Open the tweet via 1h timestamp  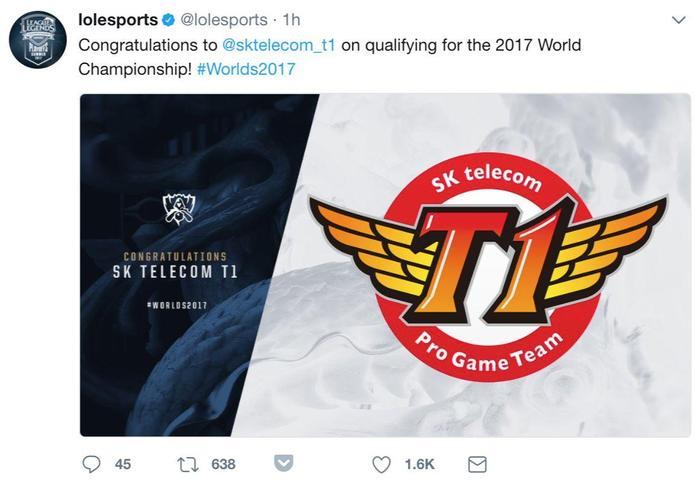coord(292,20)
